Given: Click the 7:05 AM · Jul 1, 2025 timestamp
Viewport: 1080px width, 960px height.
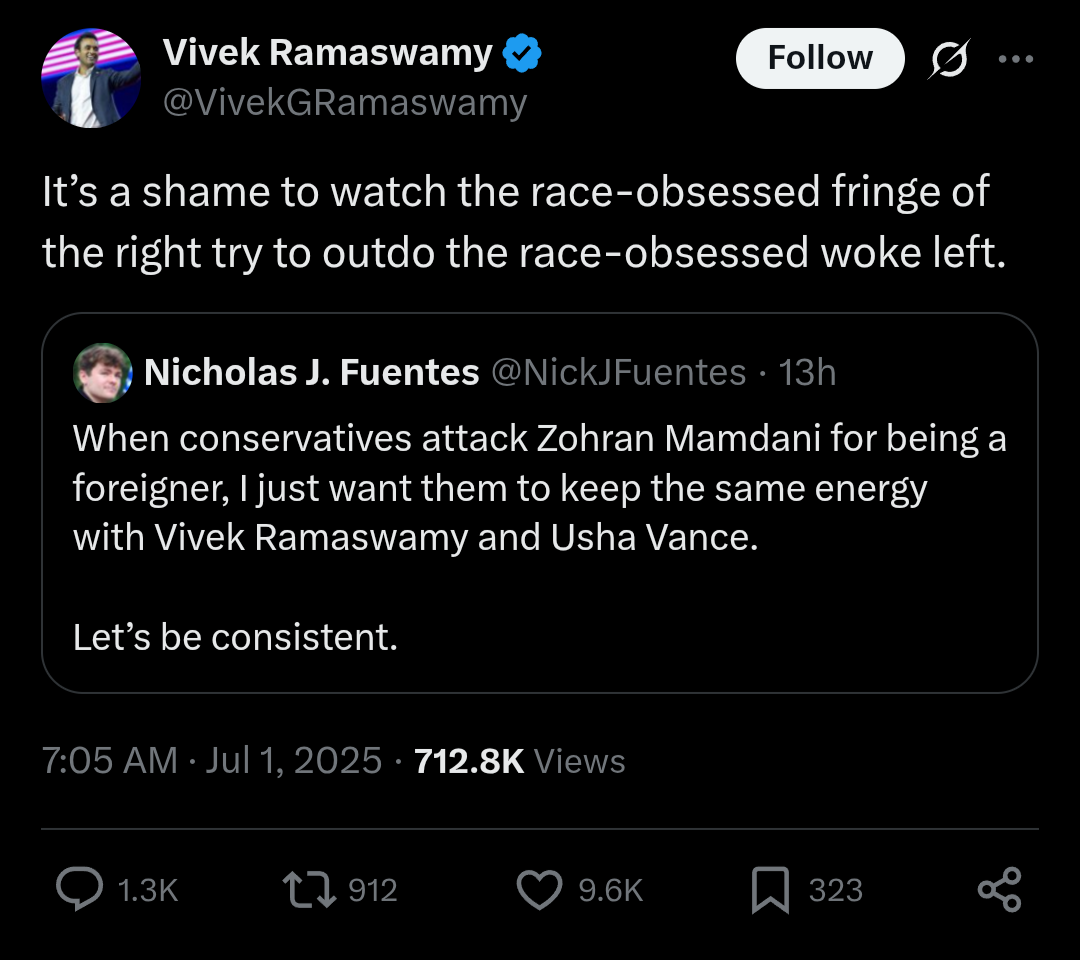Looking at the screenshot, I should 211,761.
